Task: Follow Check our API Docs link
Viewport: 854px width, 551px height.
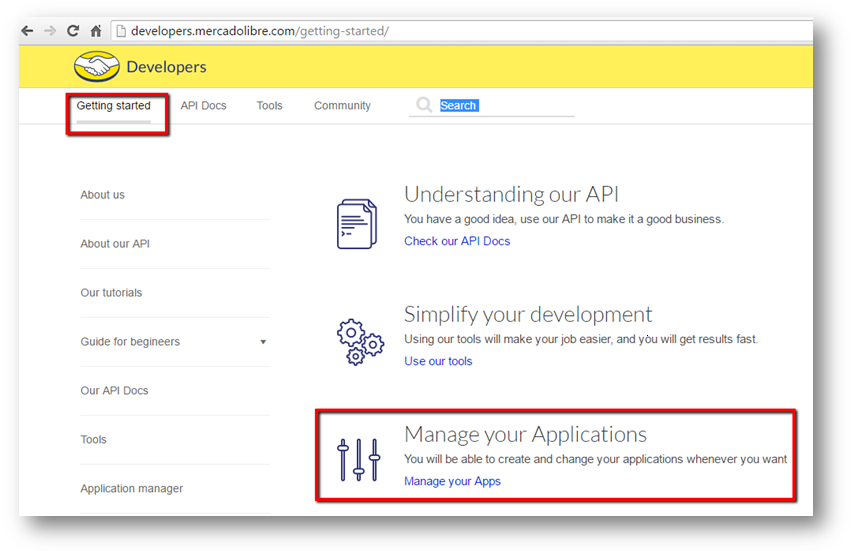Action: pyautogui.click(x=457, y=241)
